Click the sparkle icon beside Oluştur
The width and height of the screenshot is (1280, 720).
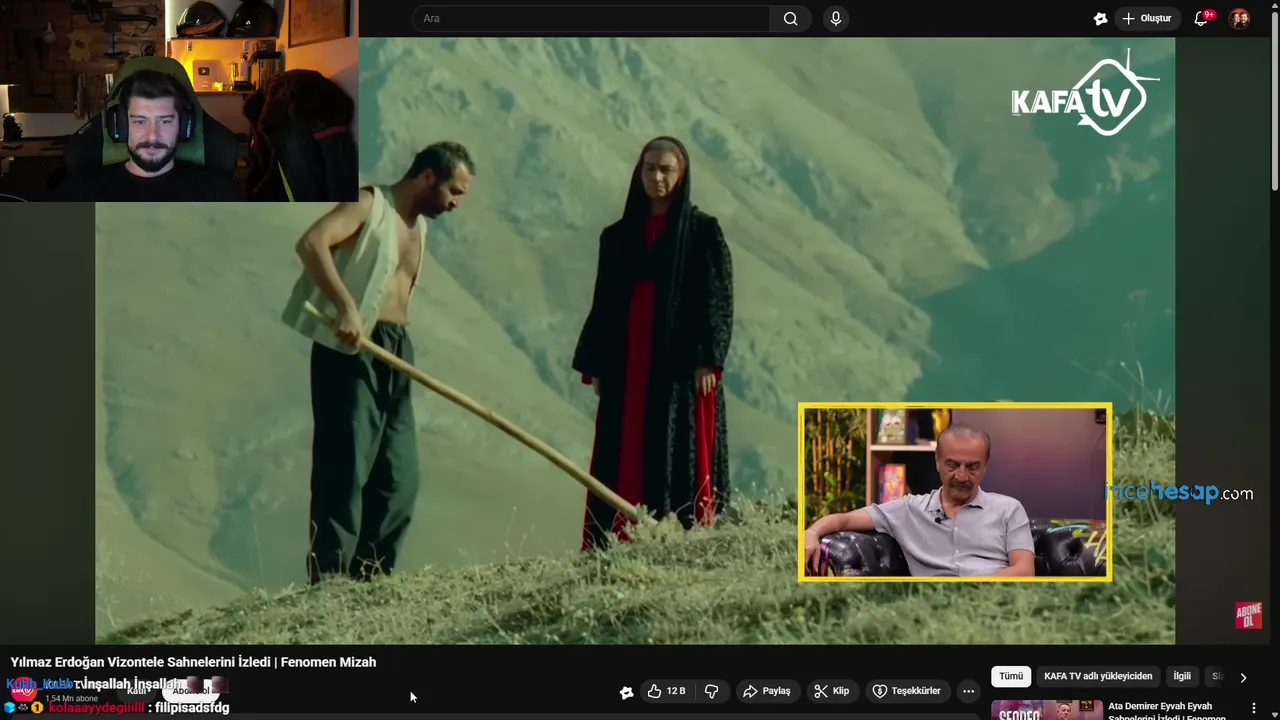(1100, 18)
